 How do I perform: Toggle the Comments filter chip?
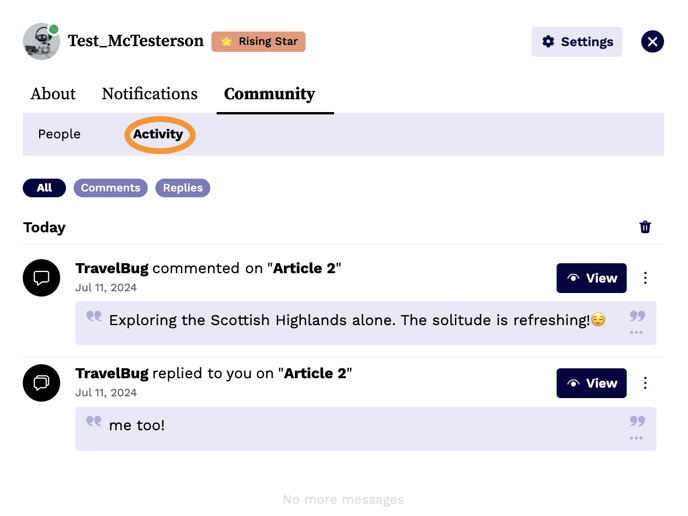click(110, 188)
